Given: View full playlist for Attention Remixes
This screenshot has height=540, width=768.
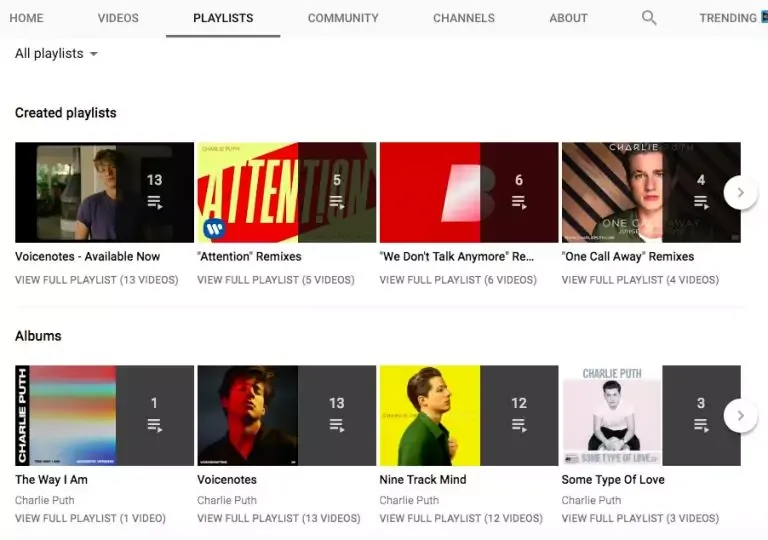Looking at the screenshot, I should (276, 280).
